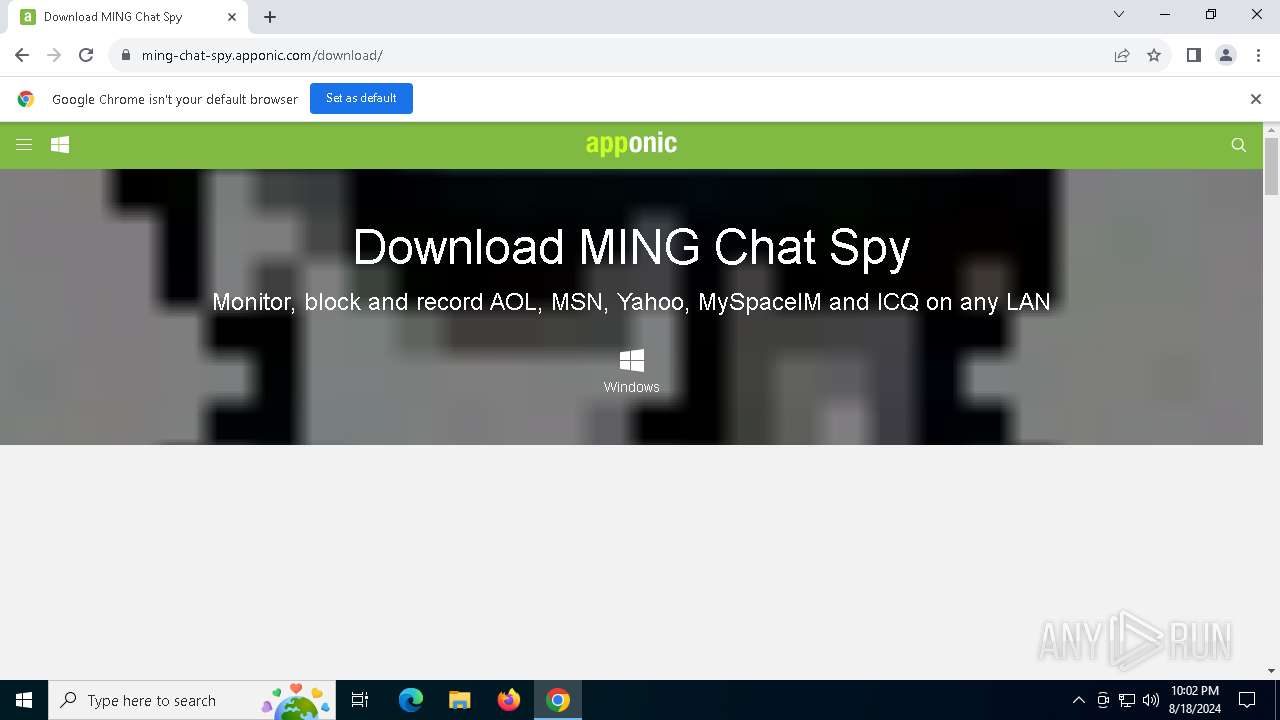Screen dimensions: 1280x720
Task: Open a new browser tab
Action: pos(270,17)
